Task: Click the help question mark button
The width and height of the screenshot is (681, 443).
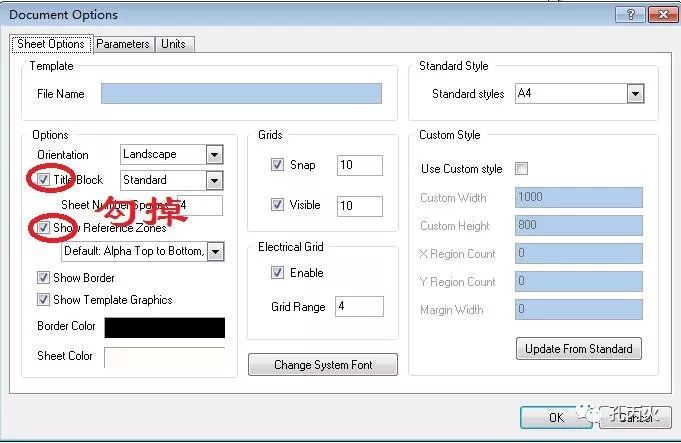Action: click(630, 14)
